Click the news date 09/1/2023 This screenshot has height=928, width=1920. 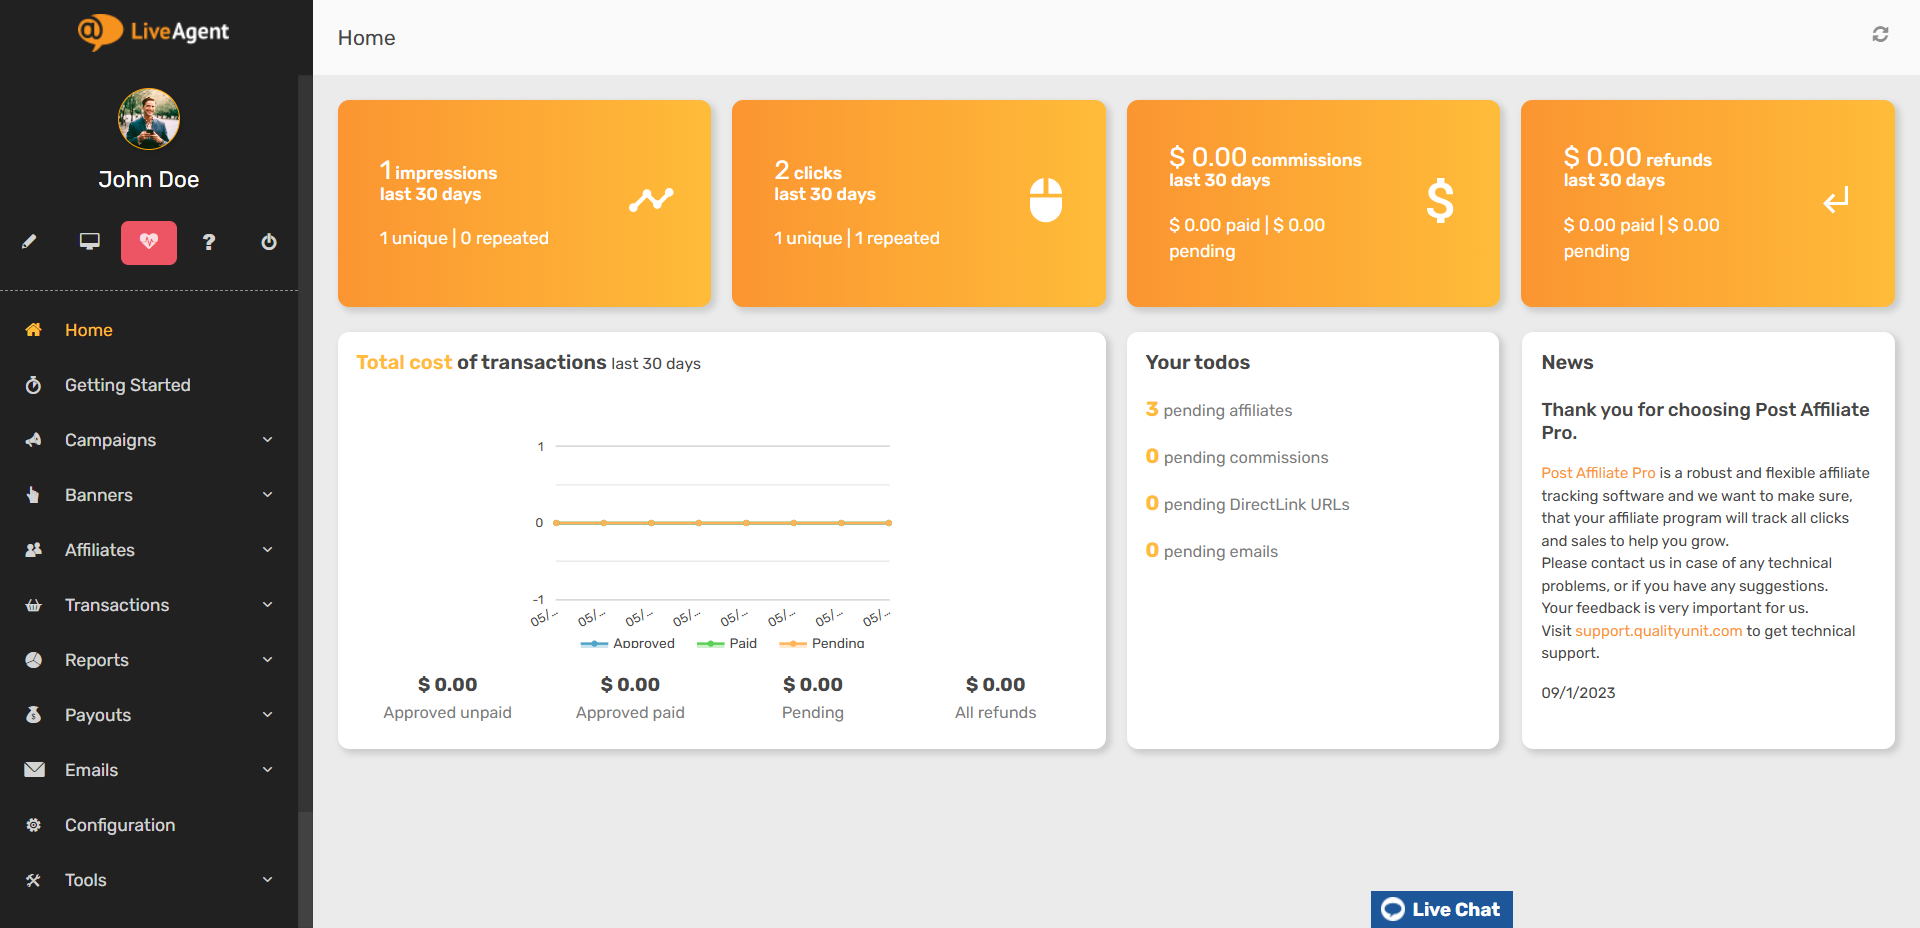1578,693
